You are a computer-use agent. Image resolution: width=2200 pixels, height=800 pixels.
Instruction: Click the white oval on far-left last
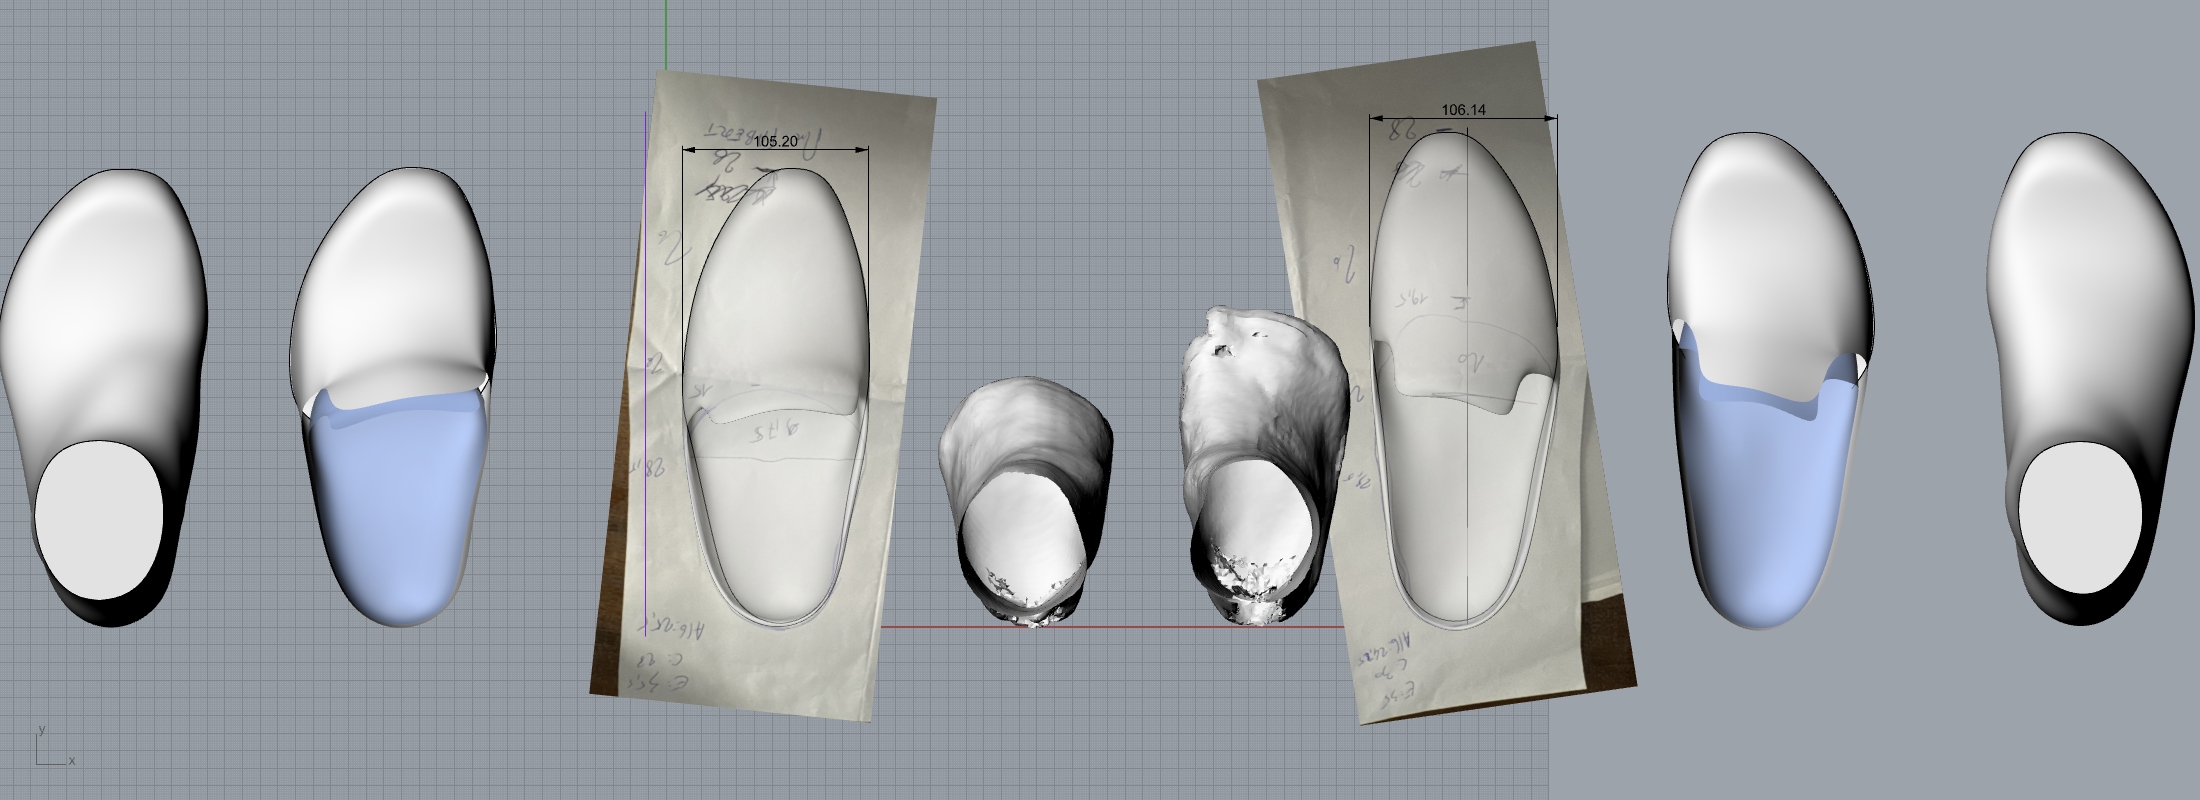98,520
